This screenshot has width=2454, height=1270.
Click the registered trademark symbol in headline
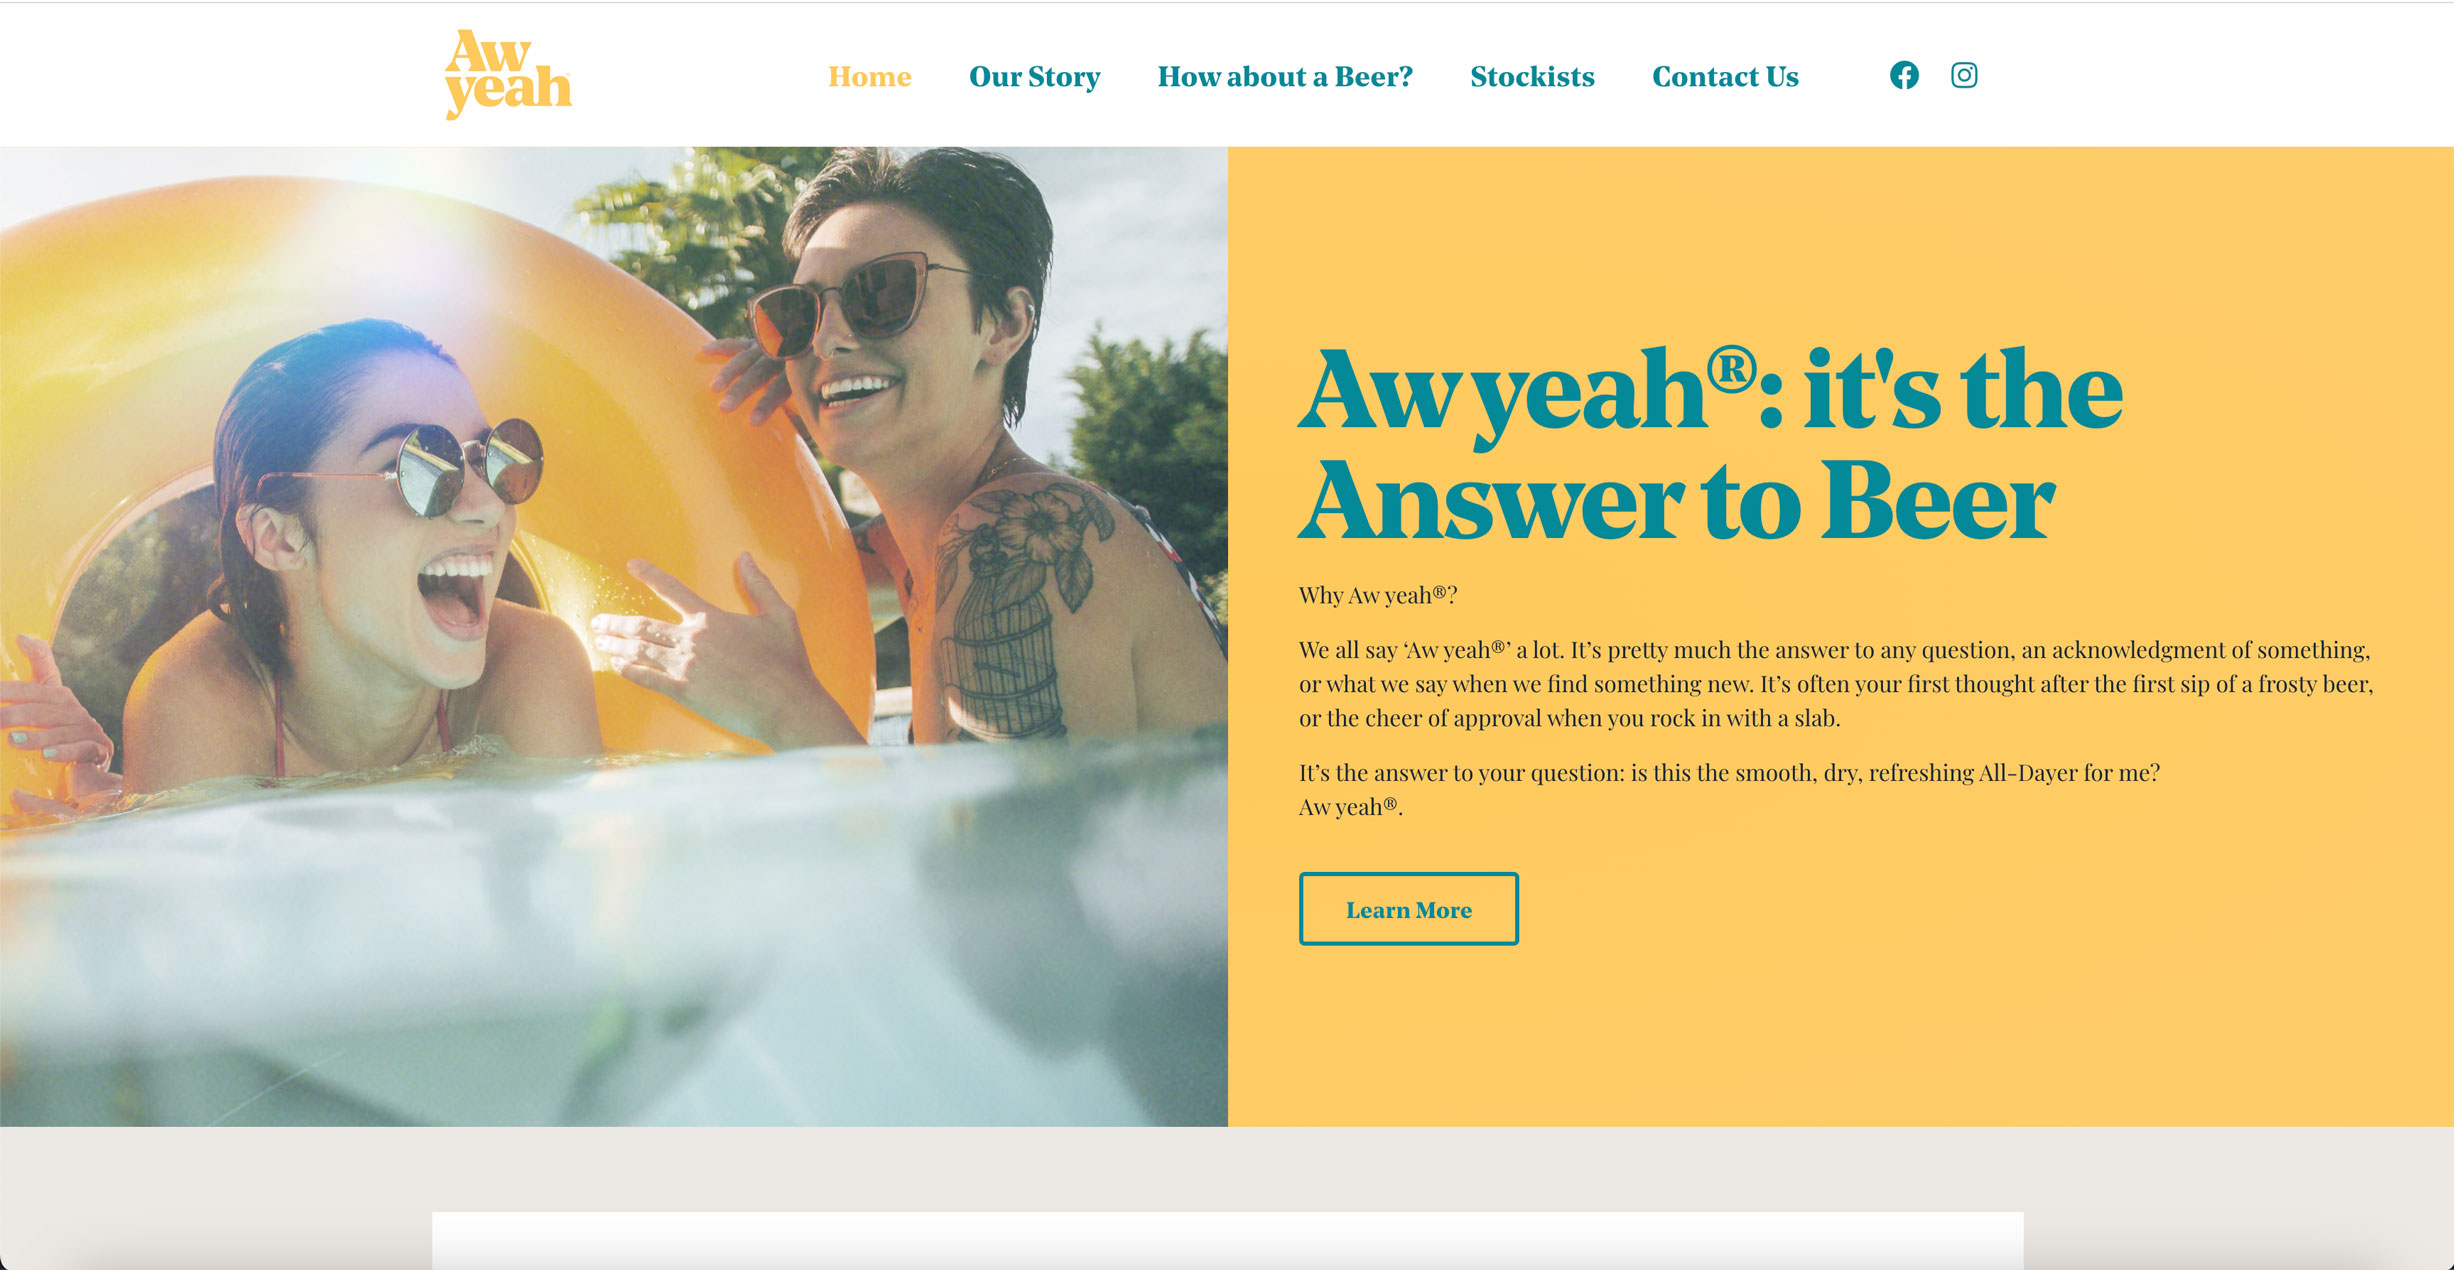point(1731,370)
